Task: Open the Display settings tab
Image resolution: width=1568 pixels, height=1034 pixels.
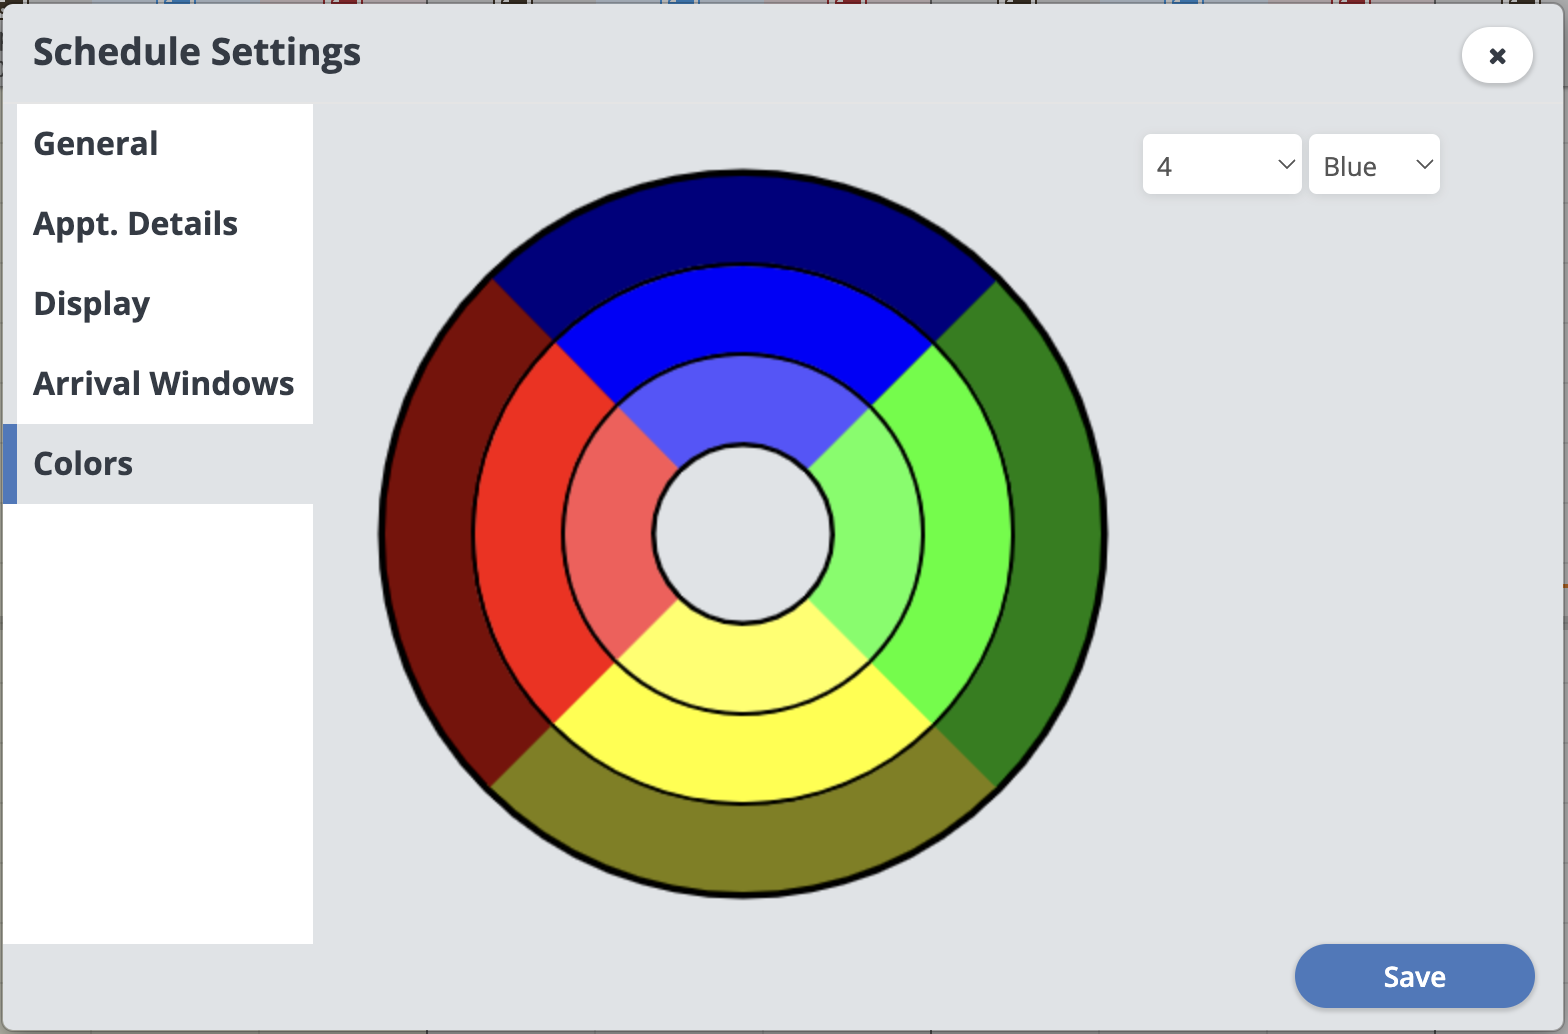Action: point(92,304)
